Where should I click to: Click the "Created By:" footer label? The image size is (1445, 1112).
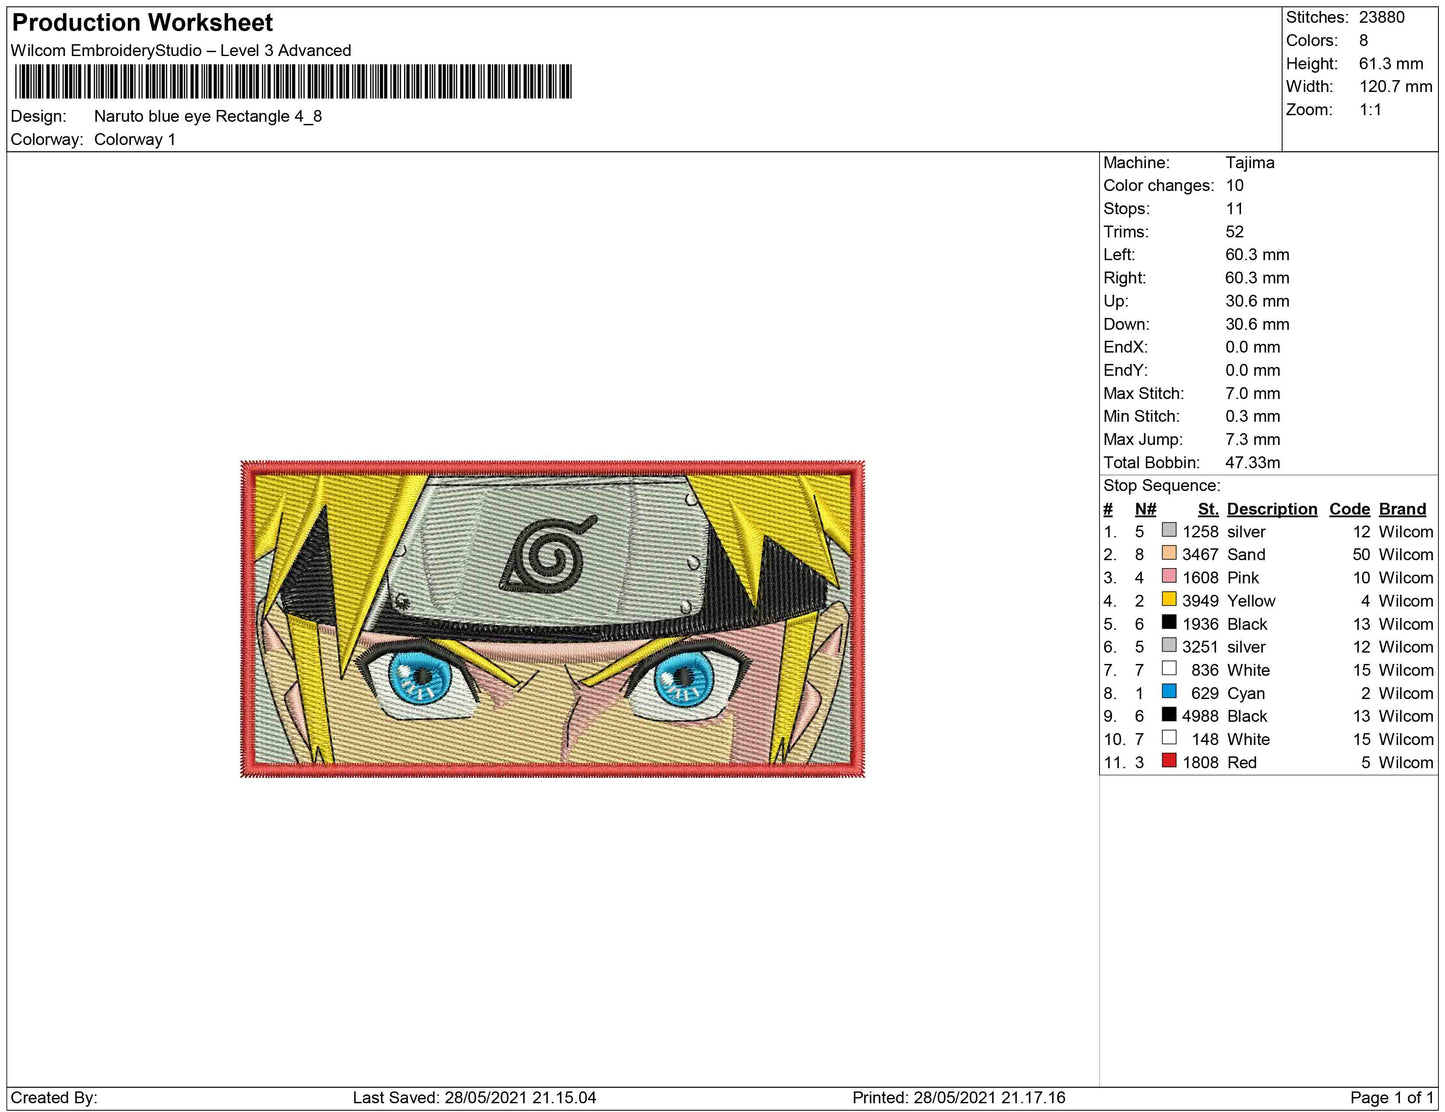coord(54,1098)
